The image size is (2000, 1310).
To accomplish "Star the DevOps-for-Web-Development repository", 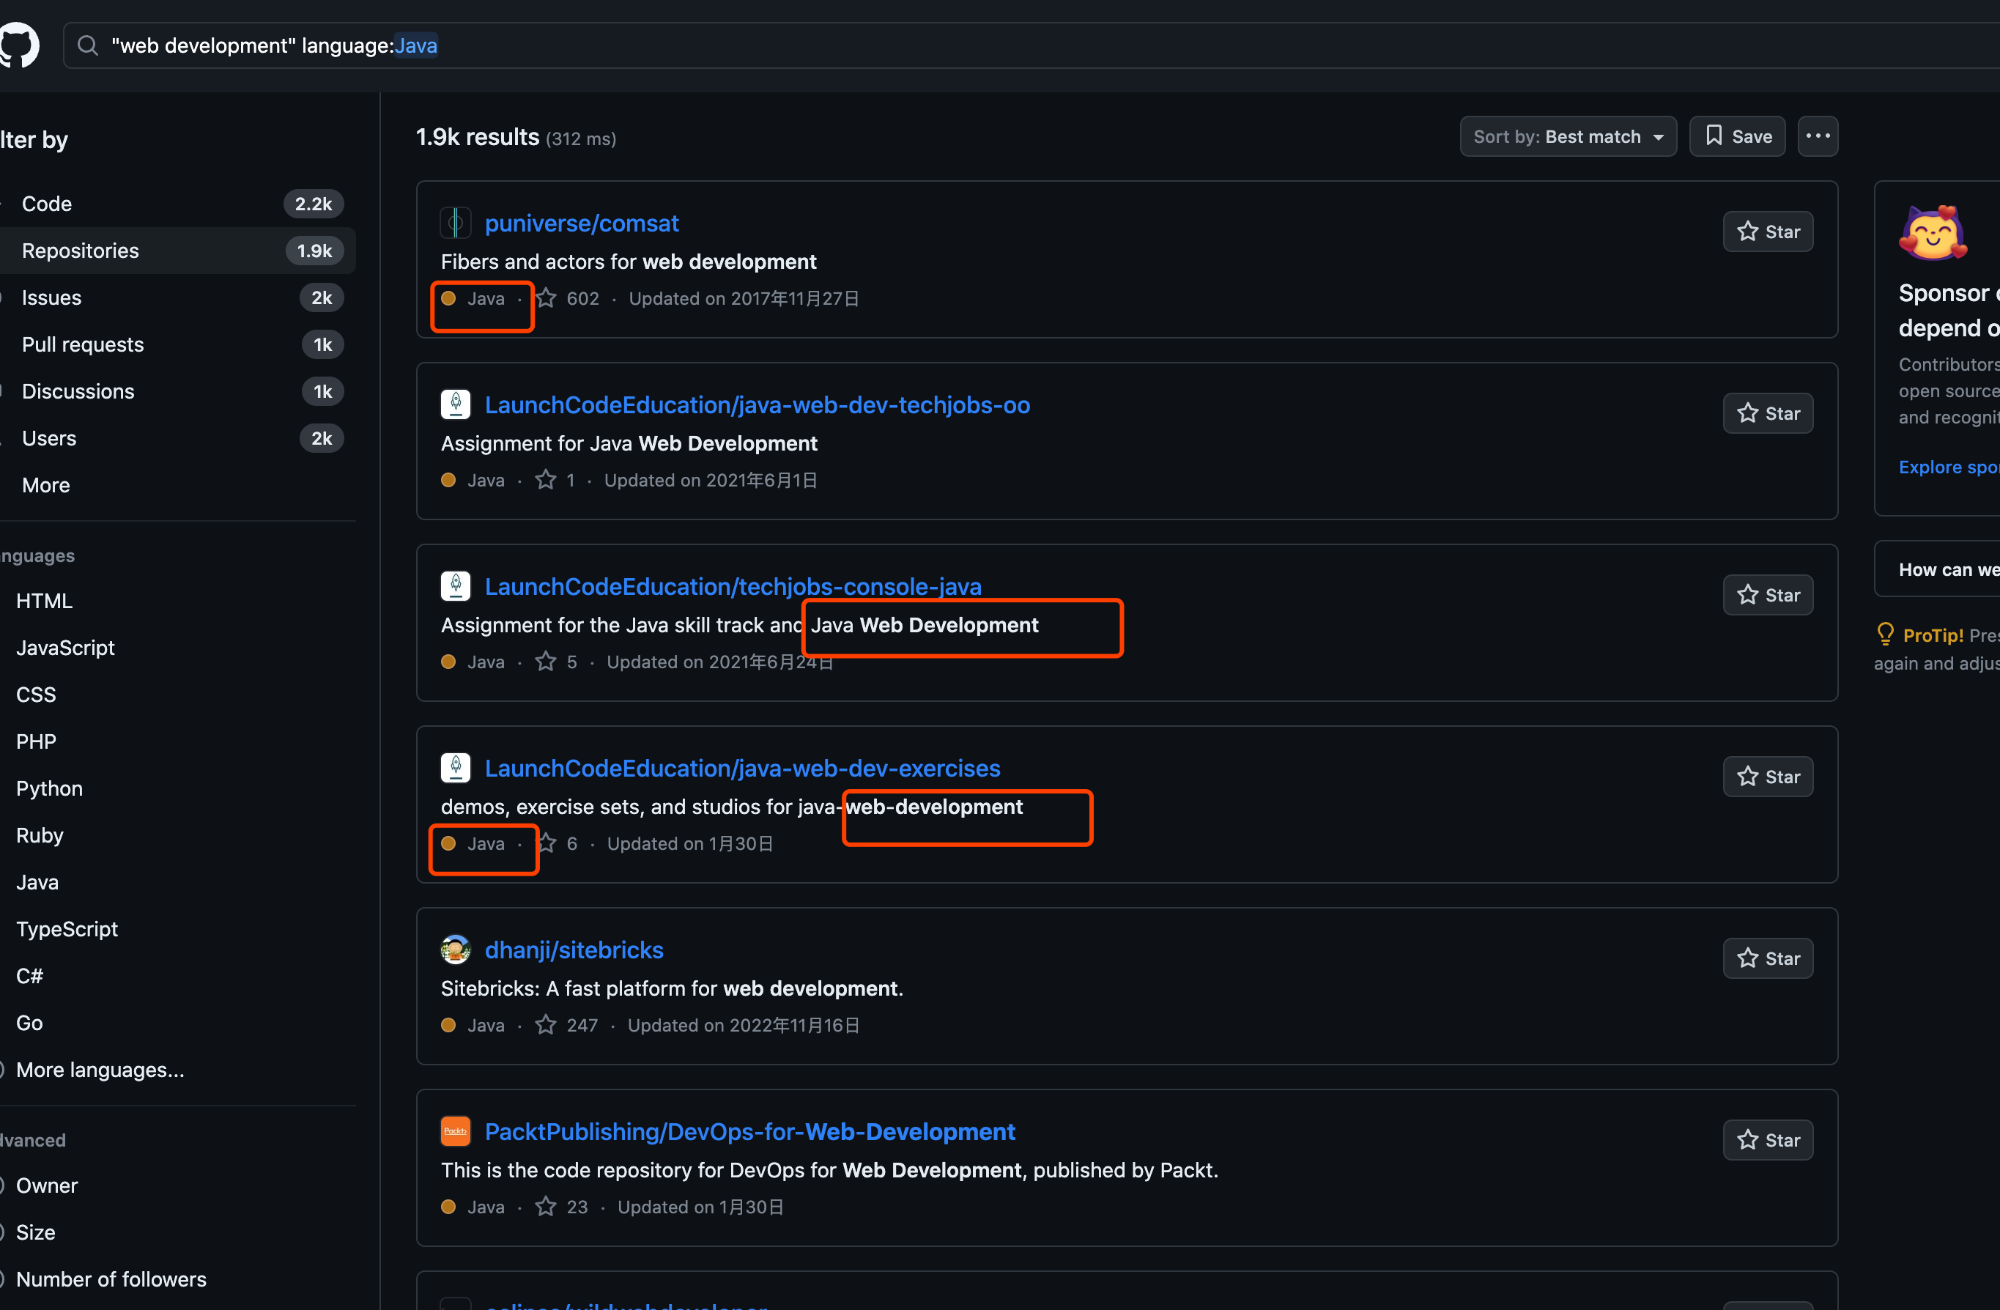I will 1768,1141.
